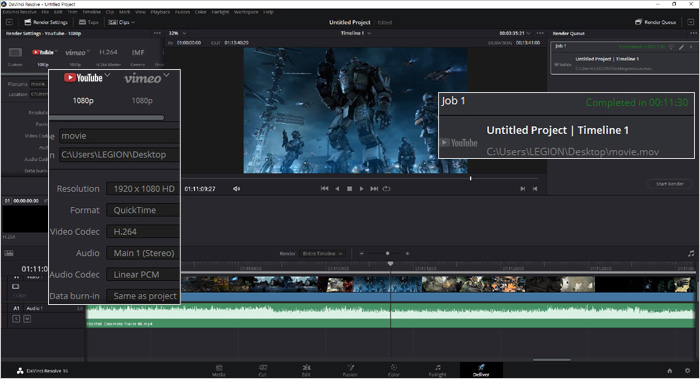This screenshot has width=700, height=379.
Task: Toggle viewer audio mute speaker icon
Action: pos(236,189)
